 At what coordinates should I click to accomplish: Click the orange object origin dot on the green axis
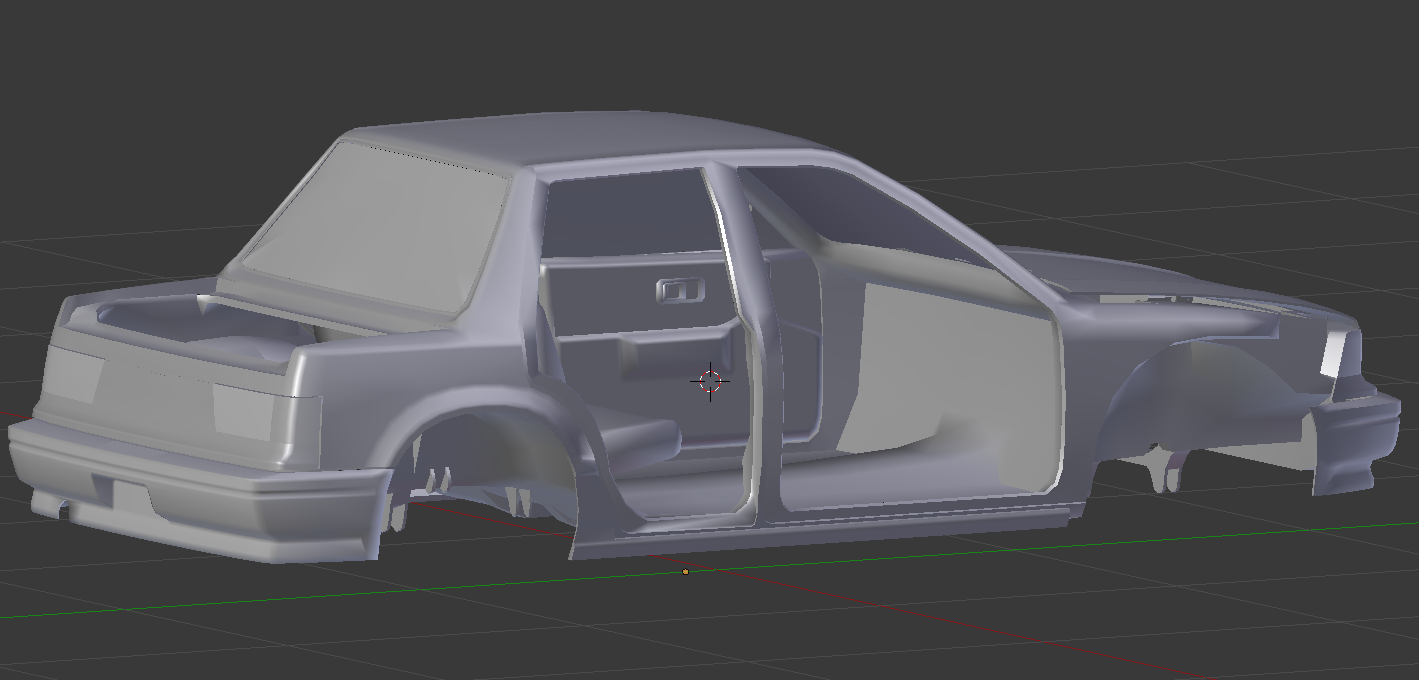point(685,572)
